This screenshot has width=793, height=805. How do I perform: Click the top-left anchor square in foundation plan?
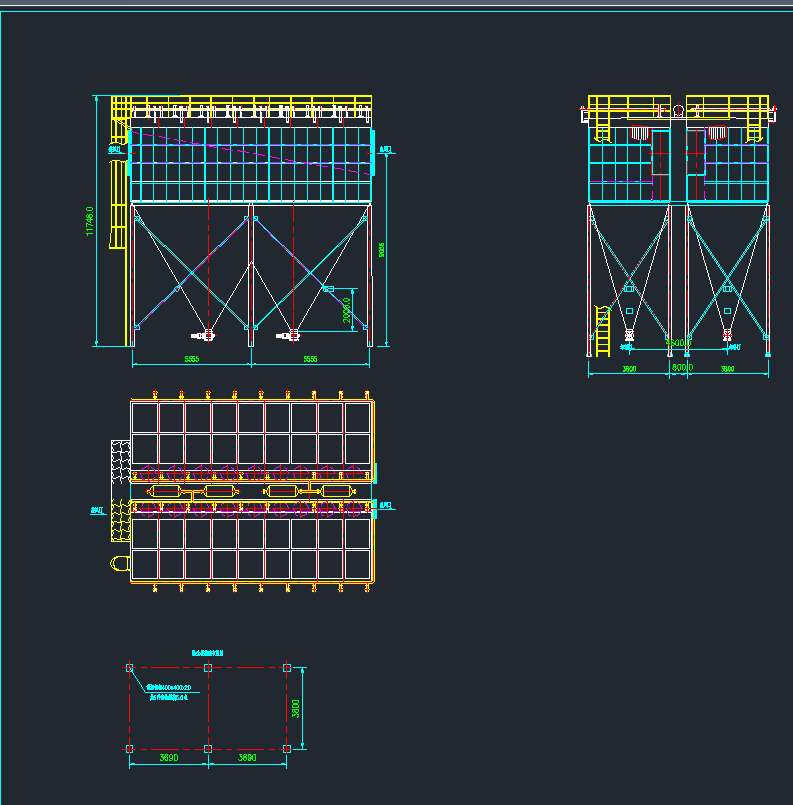129,667
